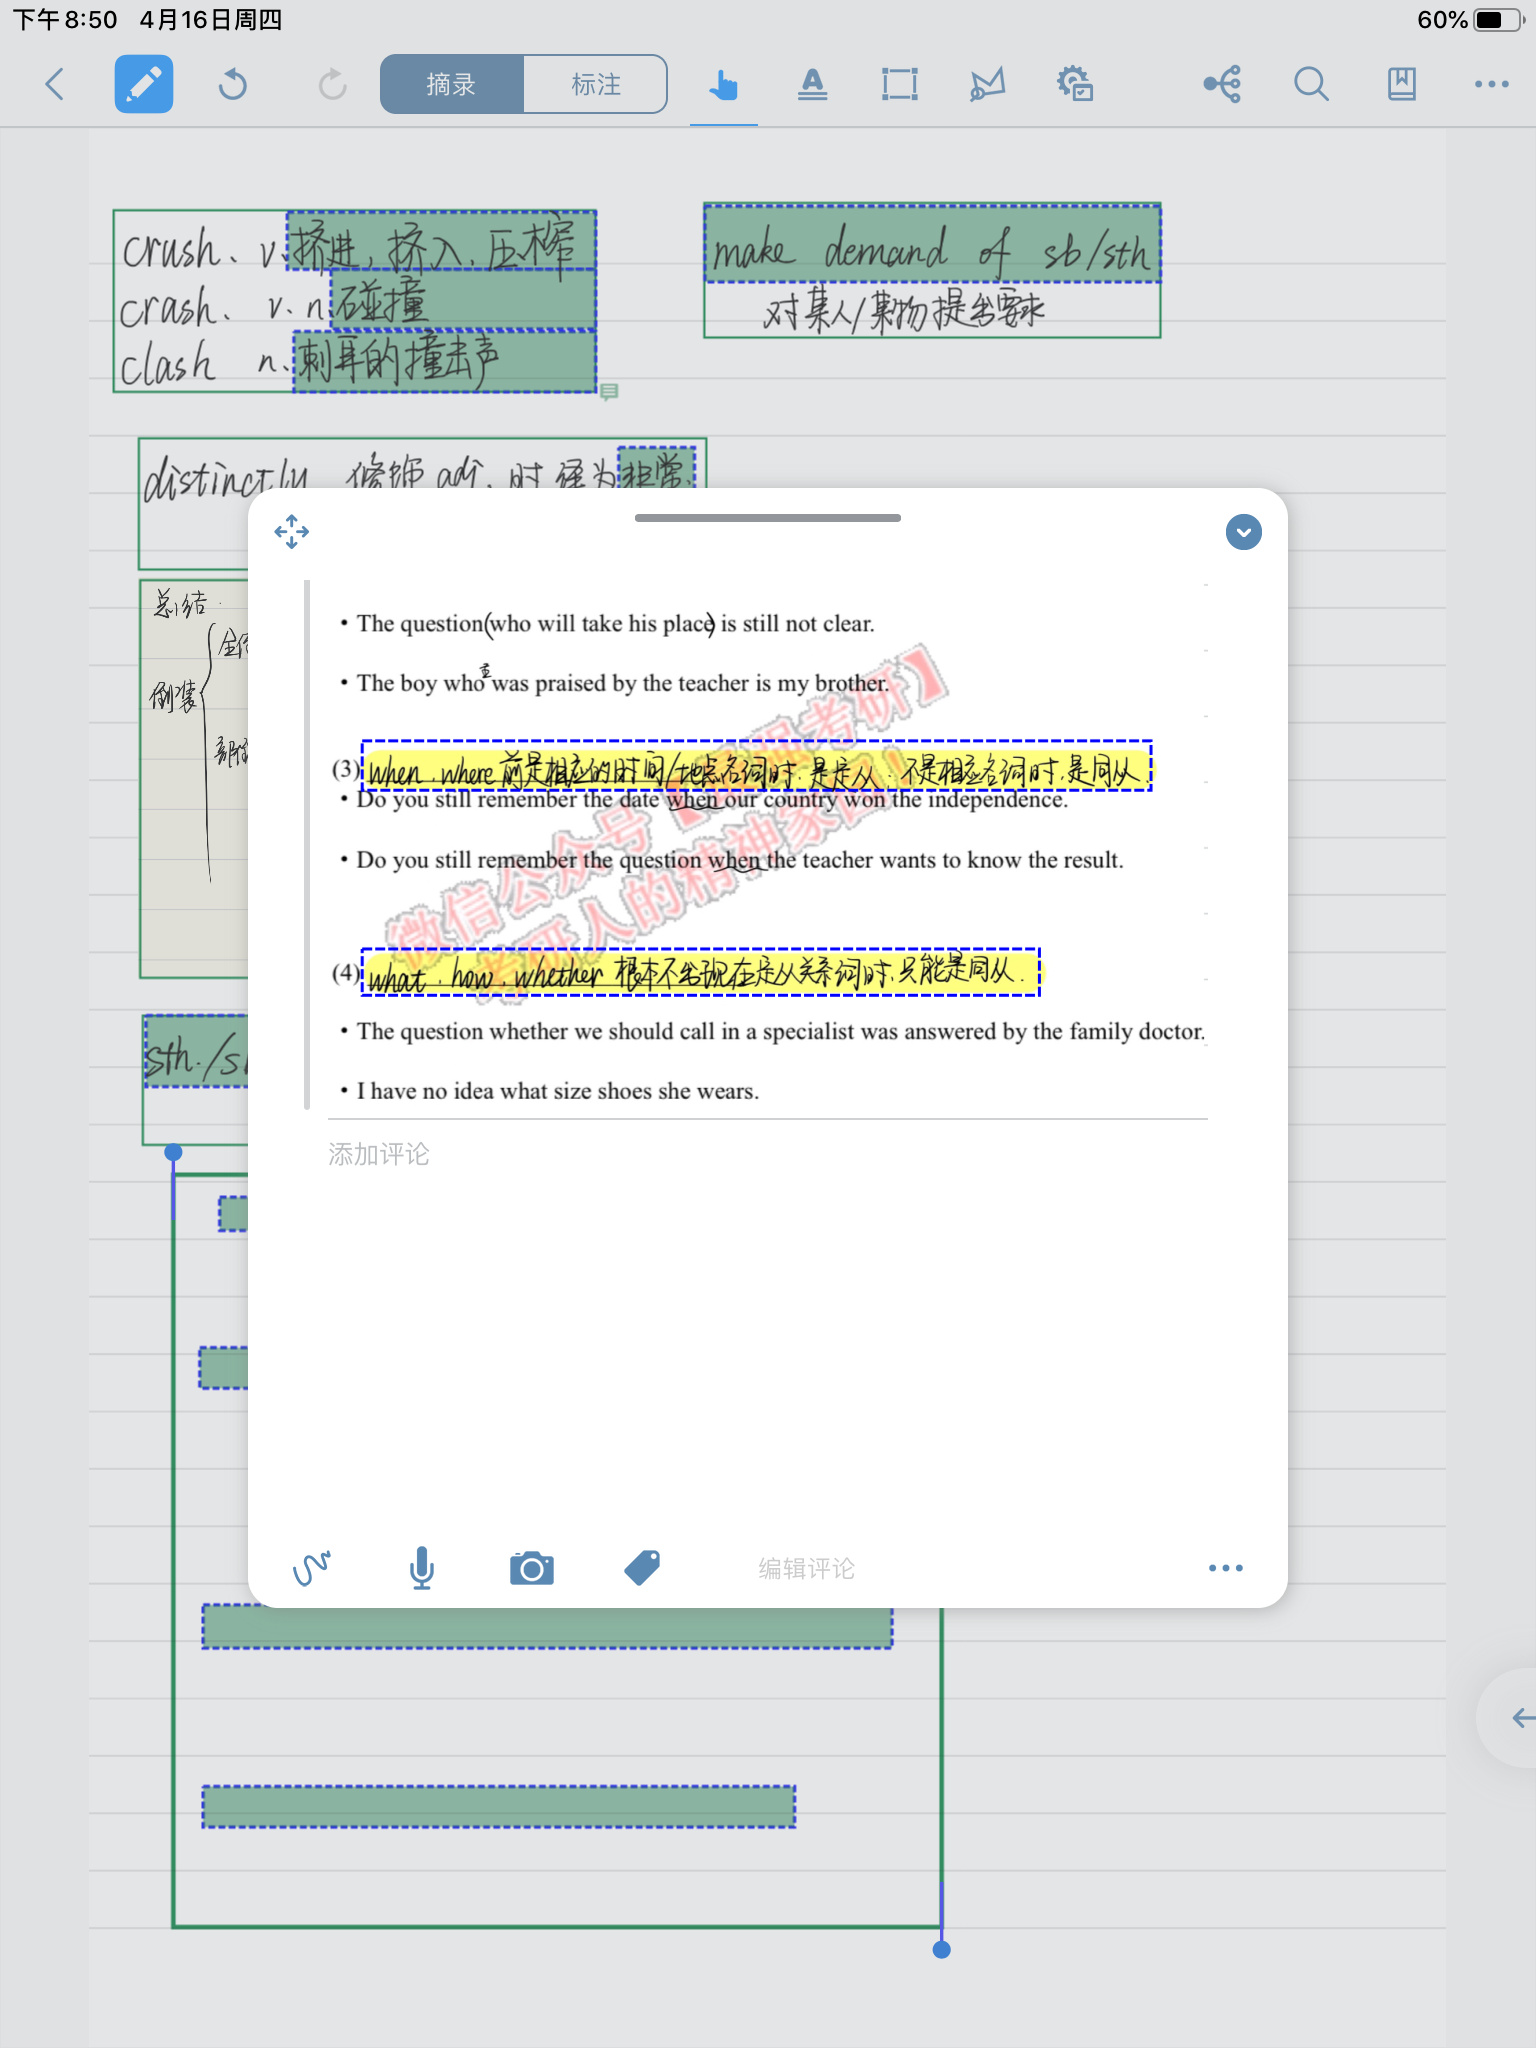
Task: Open the top-right more options menu
Action: click(1491, 85)
